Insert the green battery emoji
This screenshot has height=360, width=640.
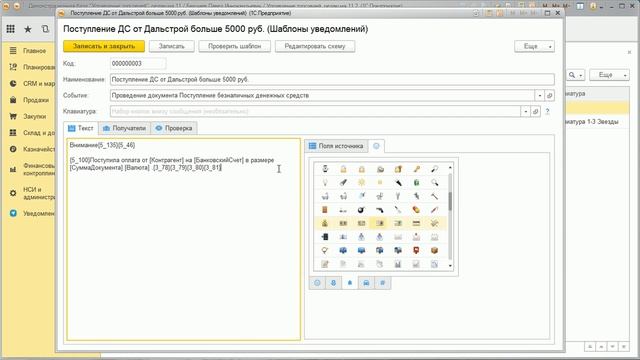coord(416,182)
